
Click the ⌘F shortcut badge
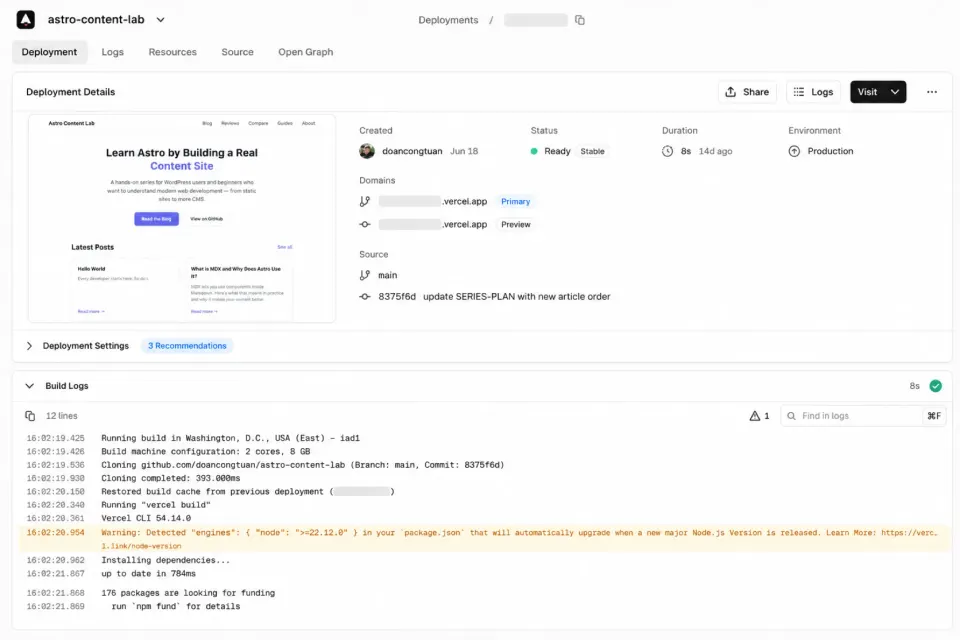click(x=934, y=416)
